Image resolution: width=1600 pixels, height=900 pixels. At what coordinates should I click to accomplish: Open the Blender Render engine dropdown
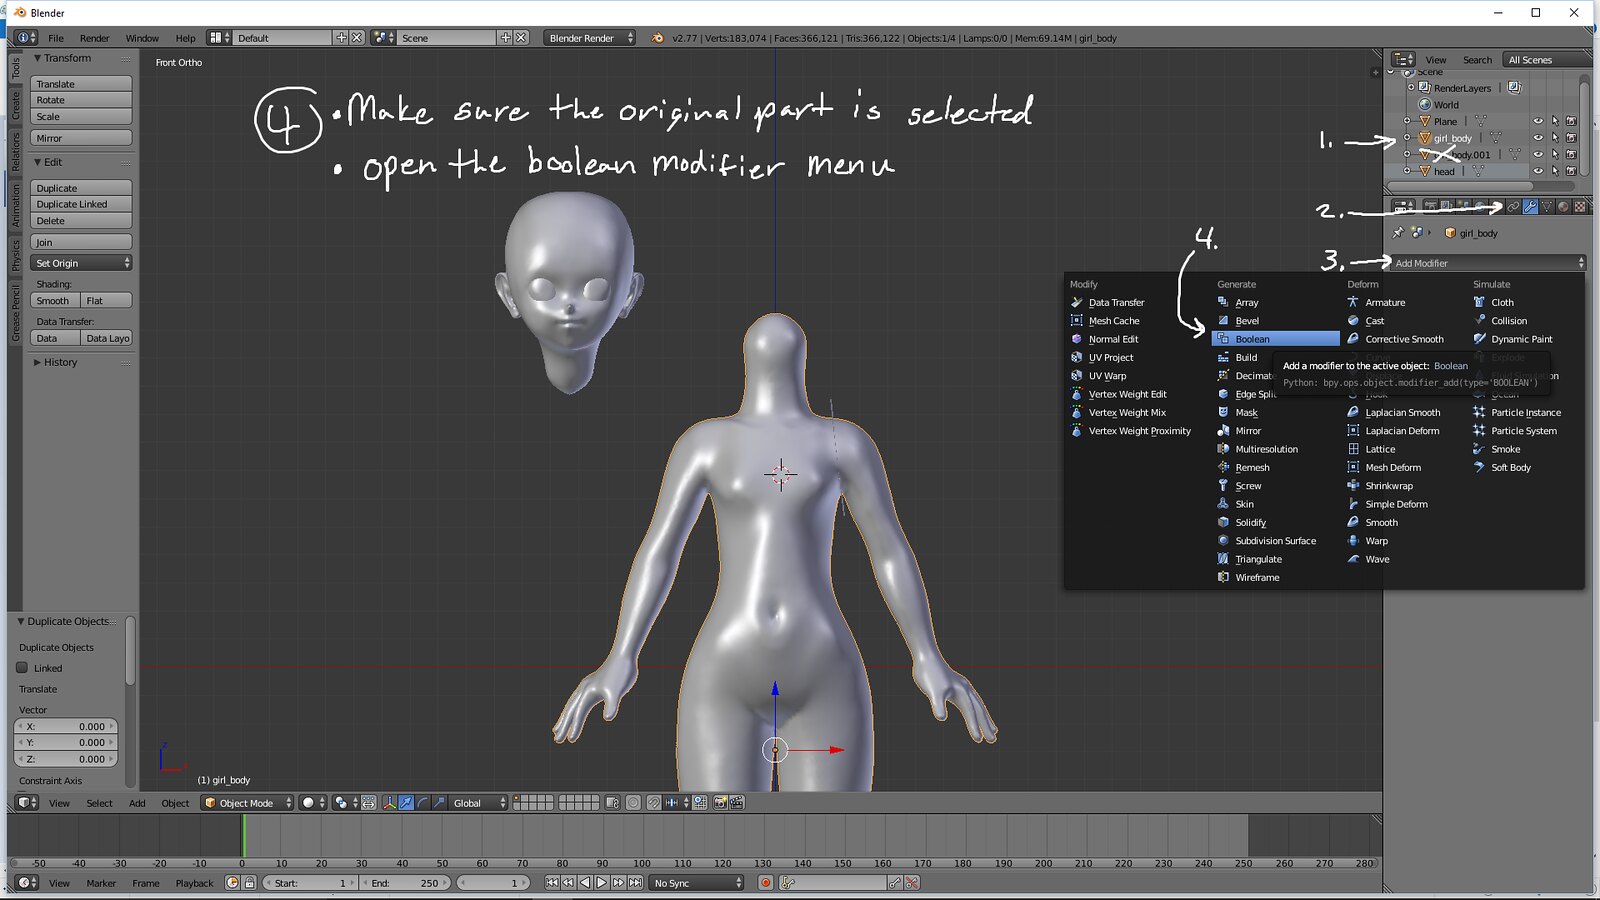(590, 38)
